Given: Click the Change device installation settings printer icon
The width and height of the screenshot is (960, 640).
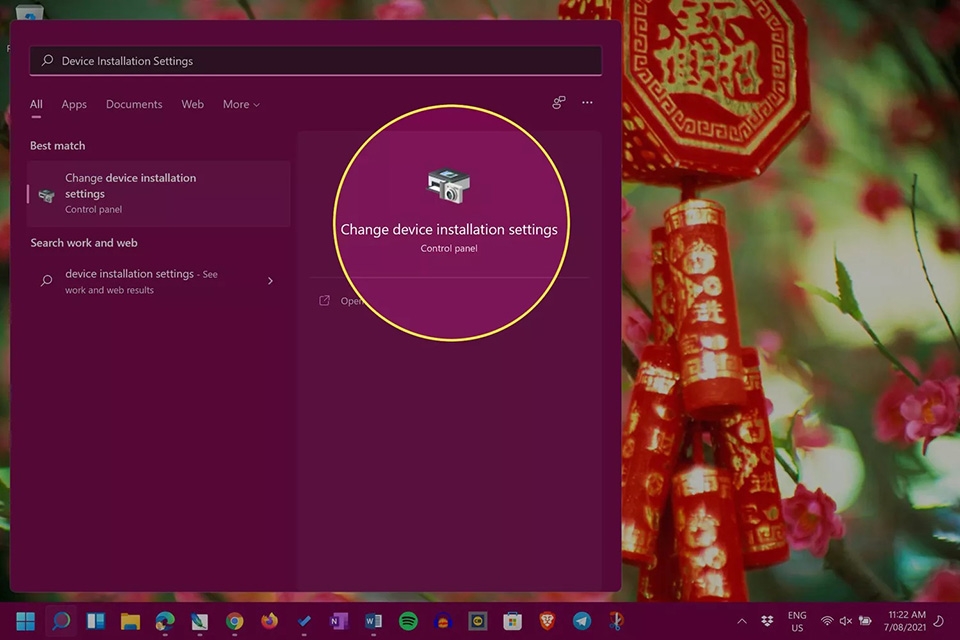Looking at the screenshot, I should click(x=449, y=184).
